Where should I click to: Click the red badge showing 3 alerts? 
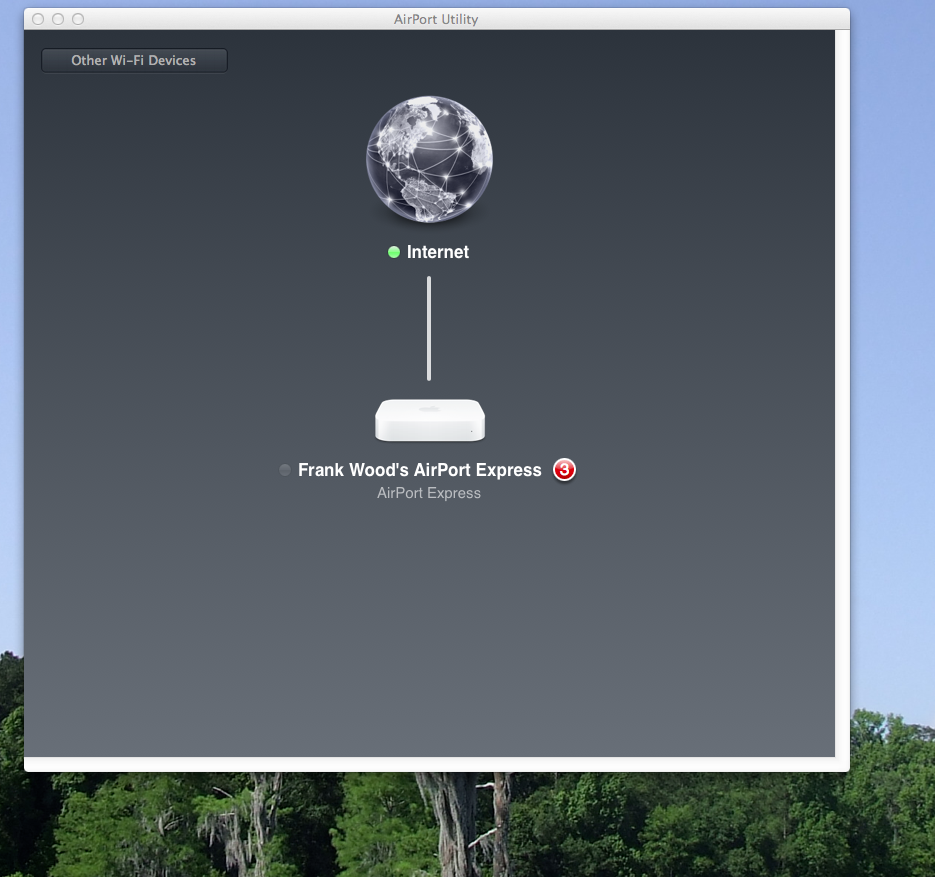coord(564,470)
